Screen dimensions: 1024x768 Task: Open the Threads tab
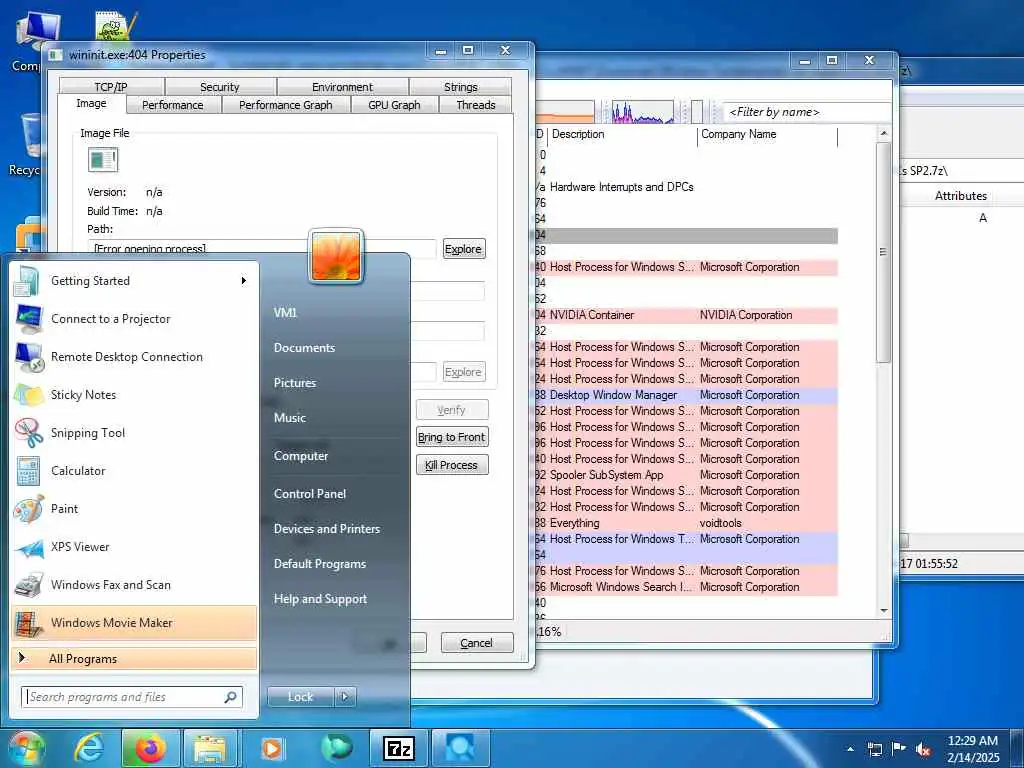coord(475,104)
